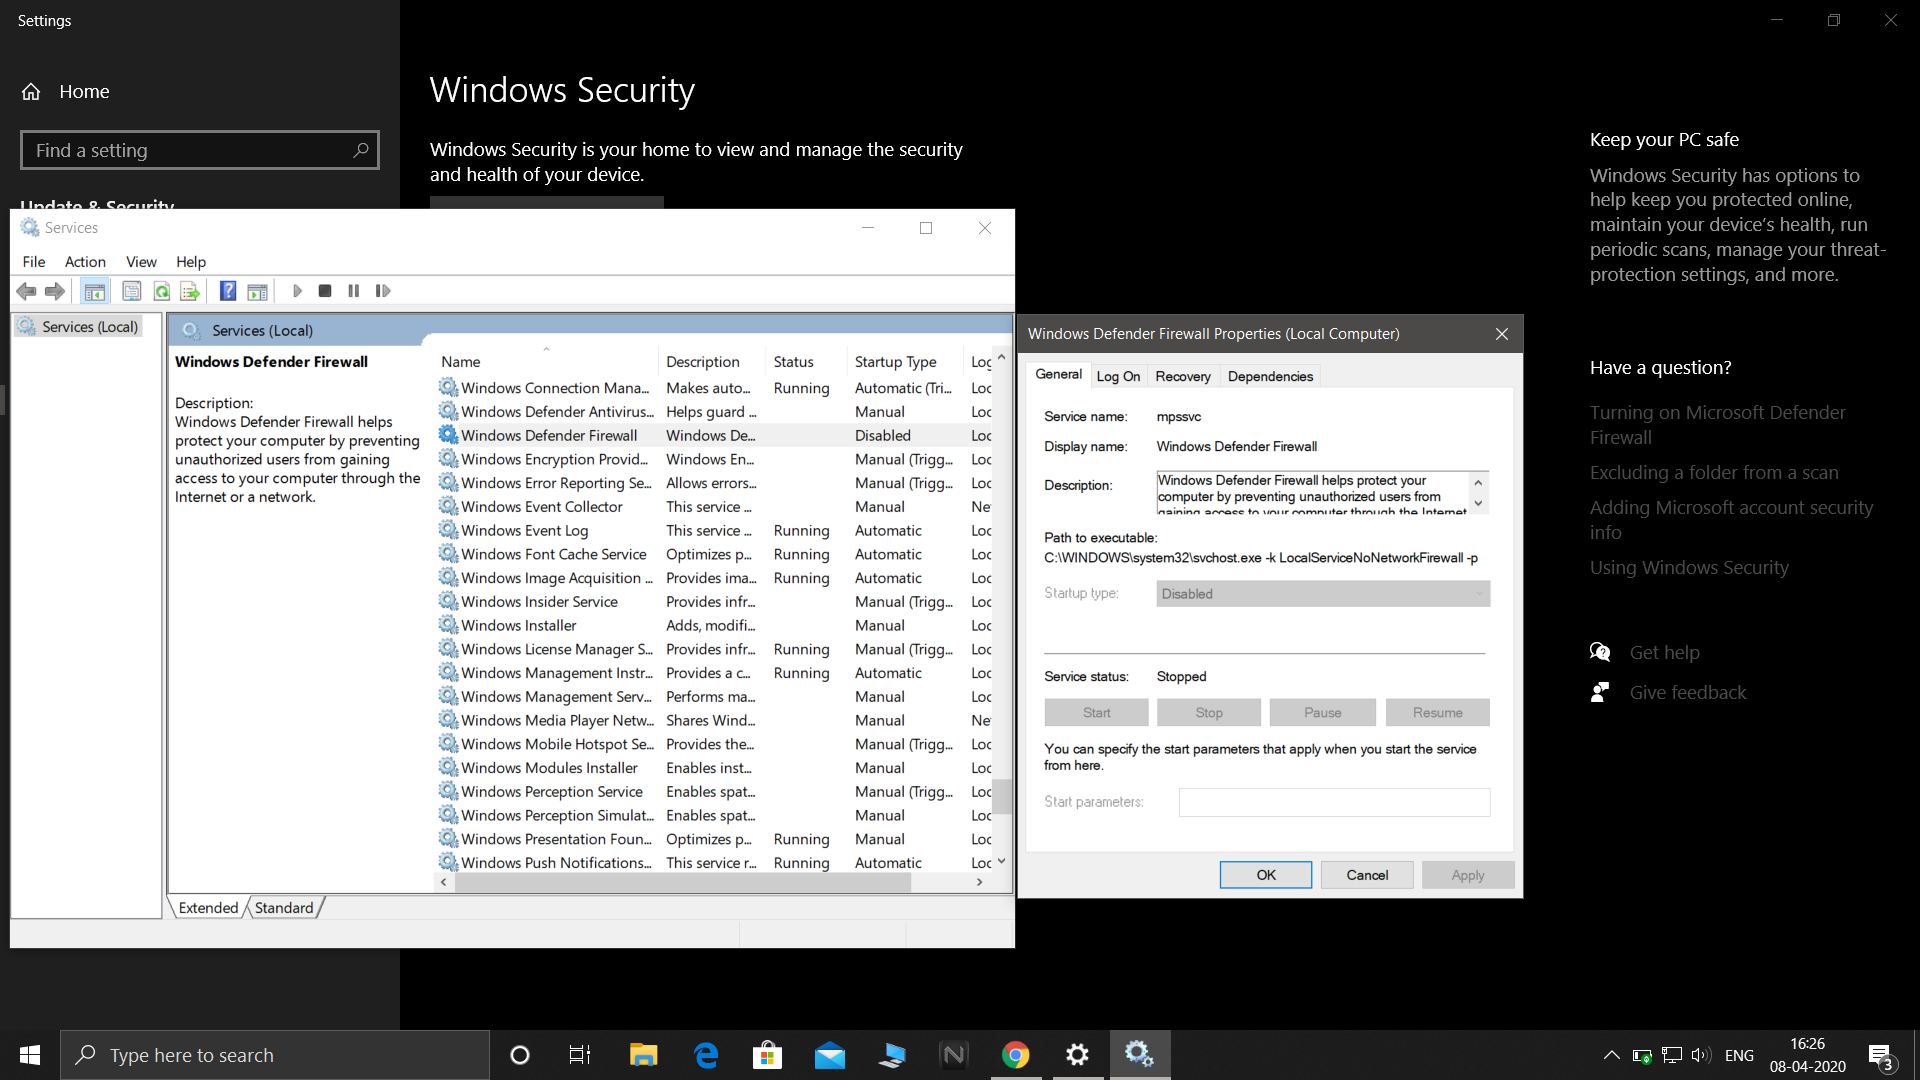This screenshot has height=1080, width=1920.
Task: Click the Back arrow in Services toolbar
Action: click(27, 291)
